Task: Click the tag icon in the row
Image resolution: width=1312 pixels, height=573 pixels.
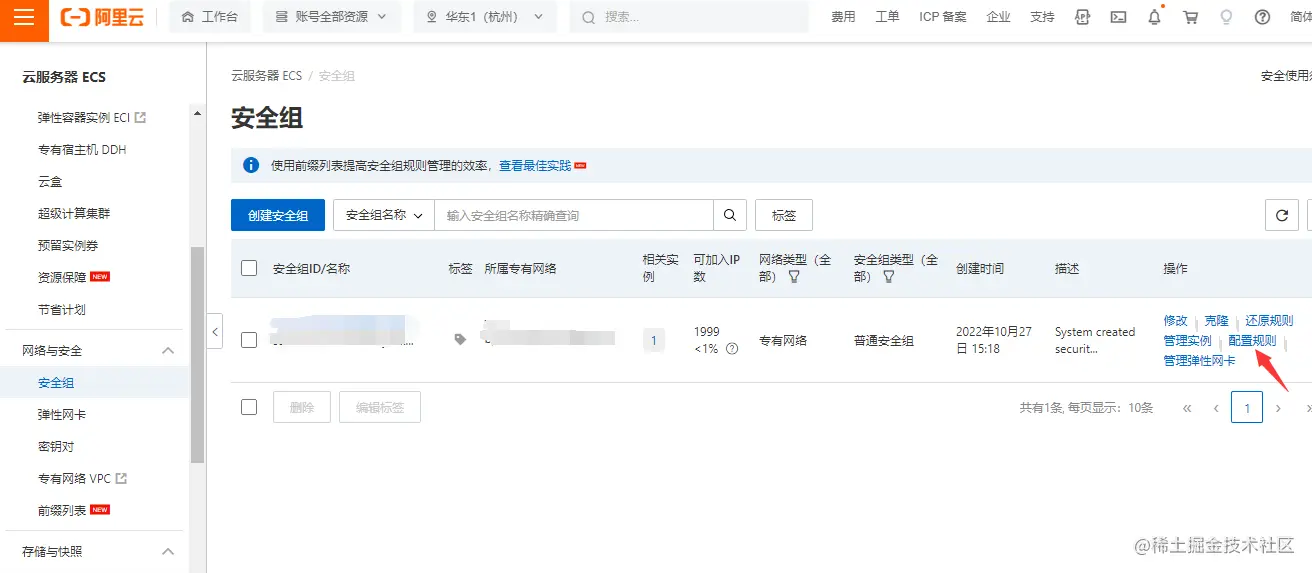Action: (460, 339)
